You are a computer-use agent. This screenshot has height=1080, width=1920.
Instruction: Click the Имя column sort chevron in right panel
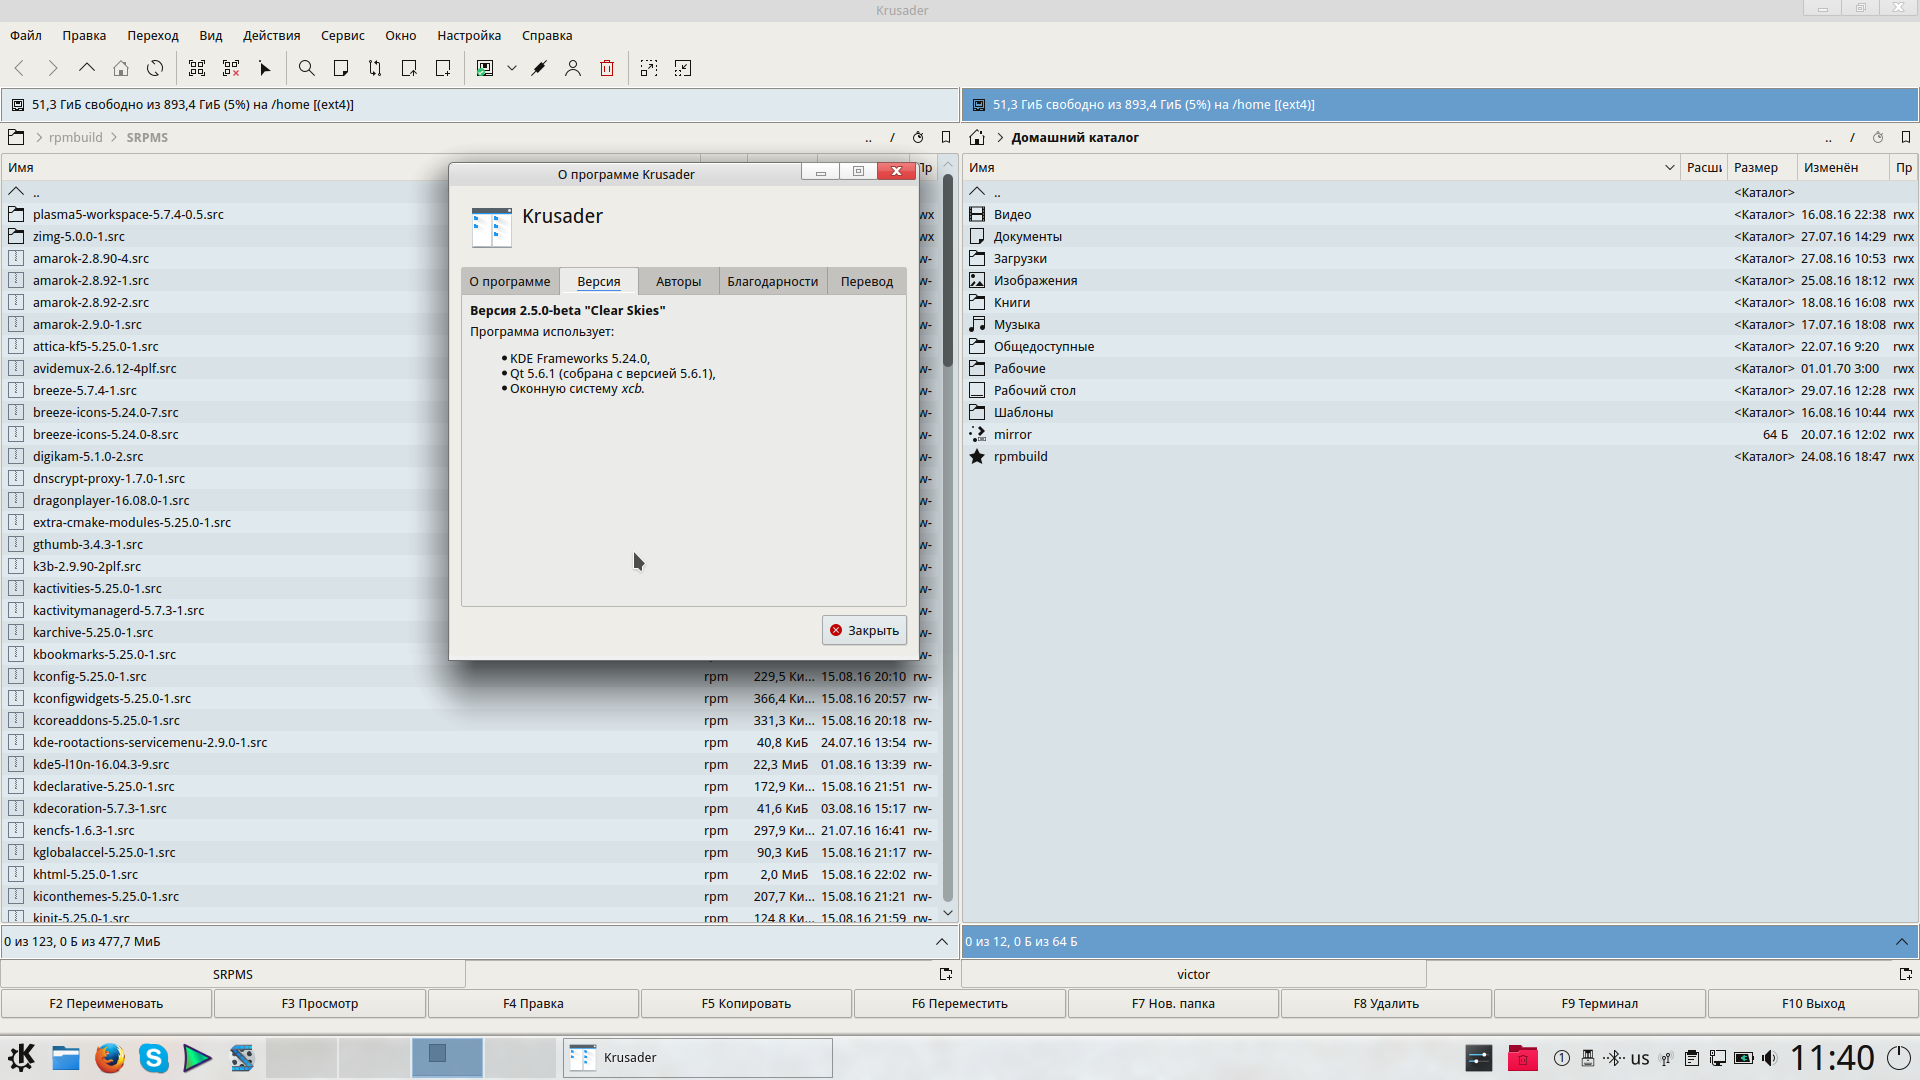click(1669, 167)
